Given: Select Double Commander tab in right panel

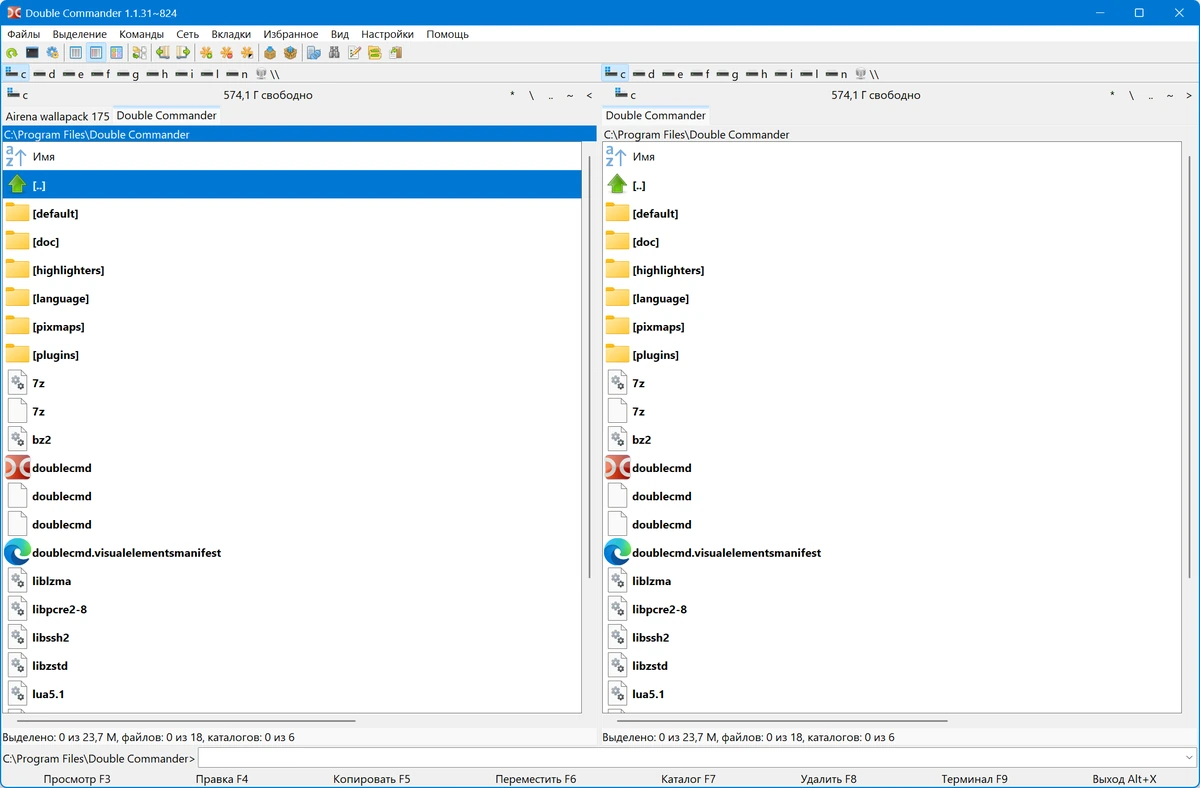Looking at the screenshot, I should (656, 116).
